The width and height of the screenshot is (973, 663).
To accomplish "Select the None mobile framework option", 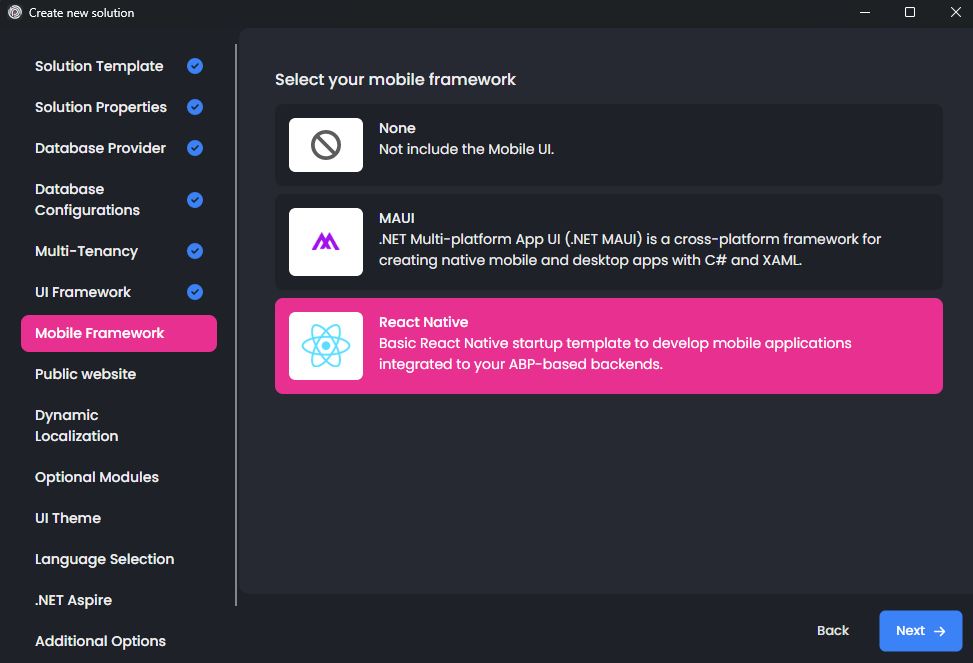I will [x=608, y=145].
